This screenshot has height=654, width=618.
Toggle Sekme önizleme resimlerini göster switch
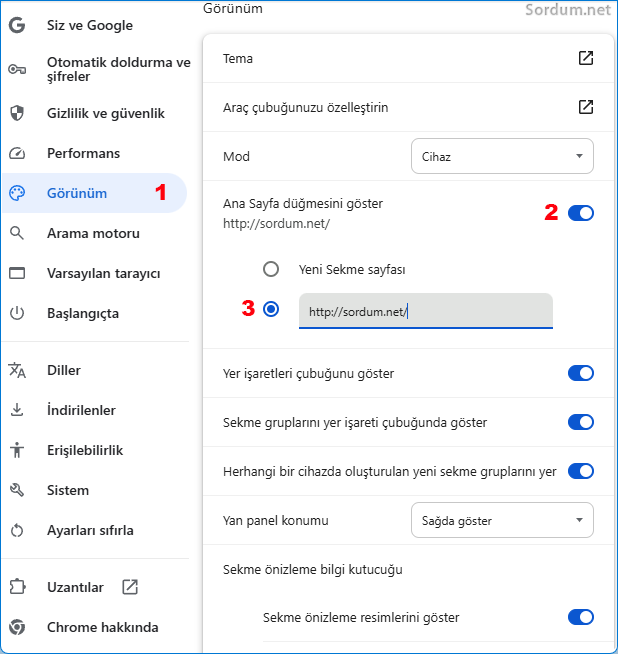pyautogui.click(x=580, y=617)
